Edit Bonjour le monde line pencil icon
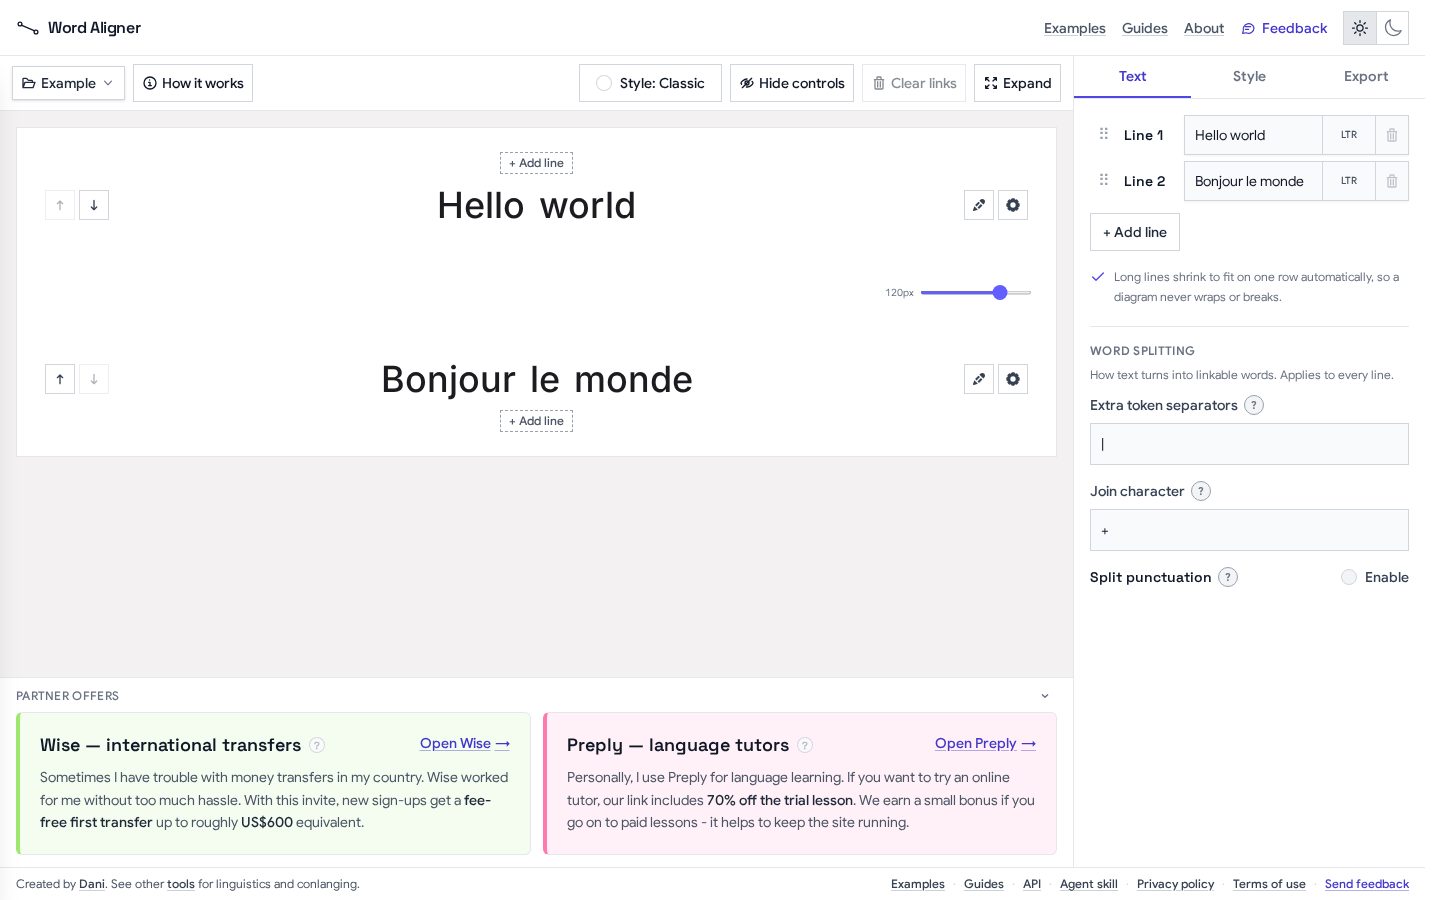Image resolution: width=1440 pixels, height=900 pixels. tap(979, 379)
